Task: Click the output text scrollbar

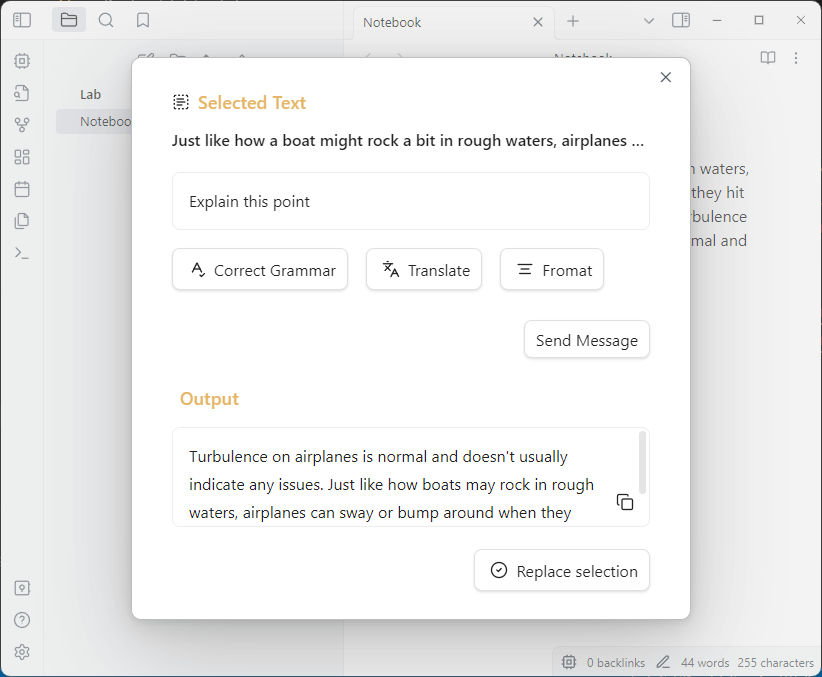Action: click(x=642, y=463)
